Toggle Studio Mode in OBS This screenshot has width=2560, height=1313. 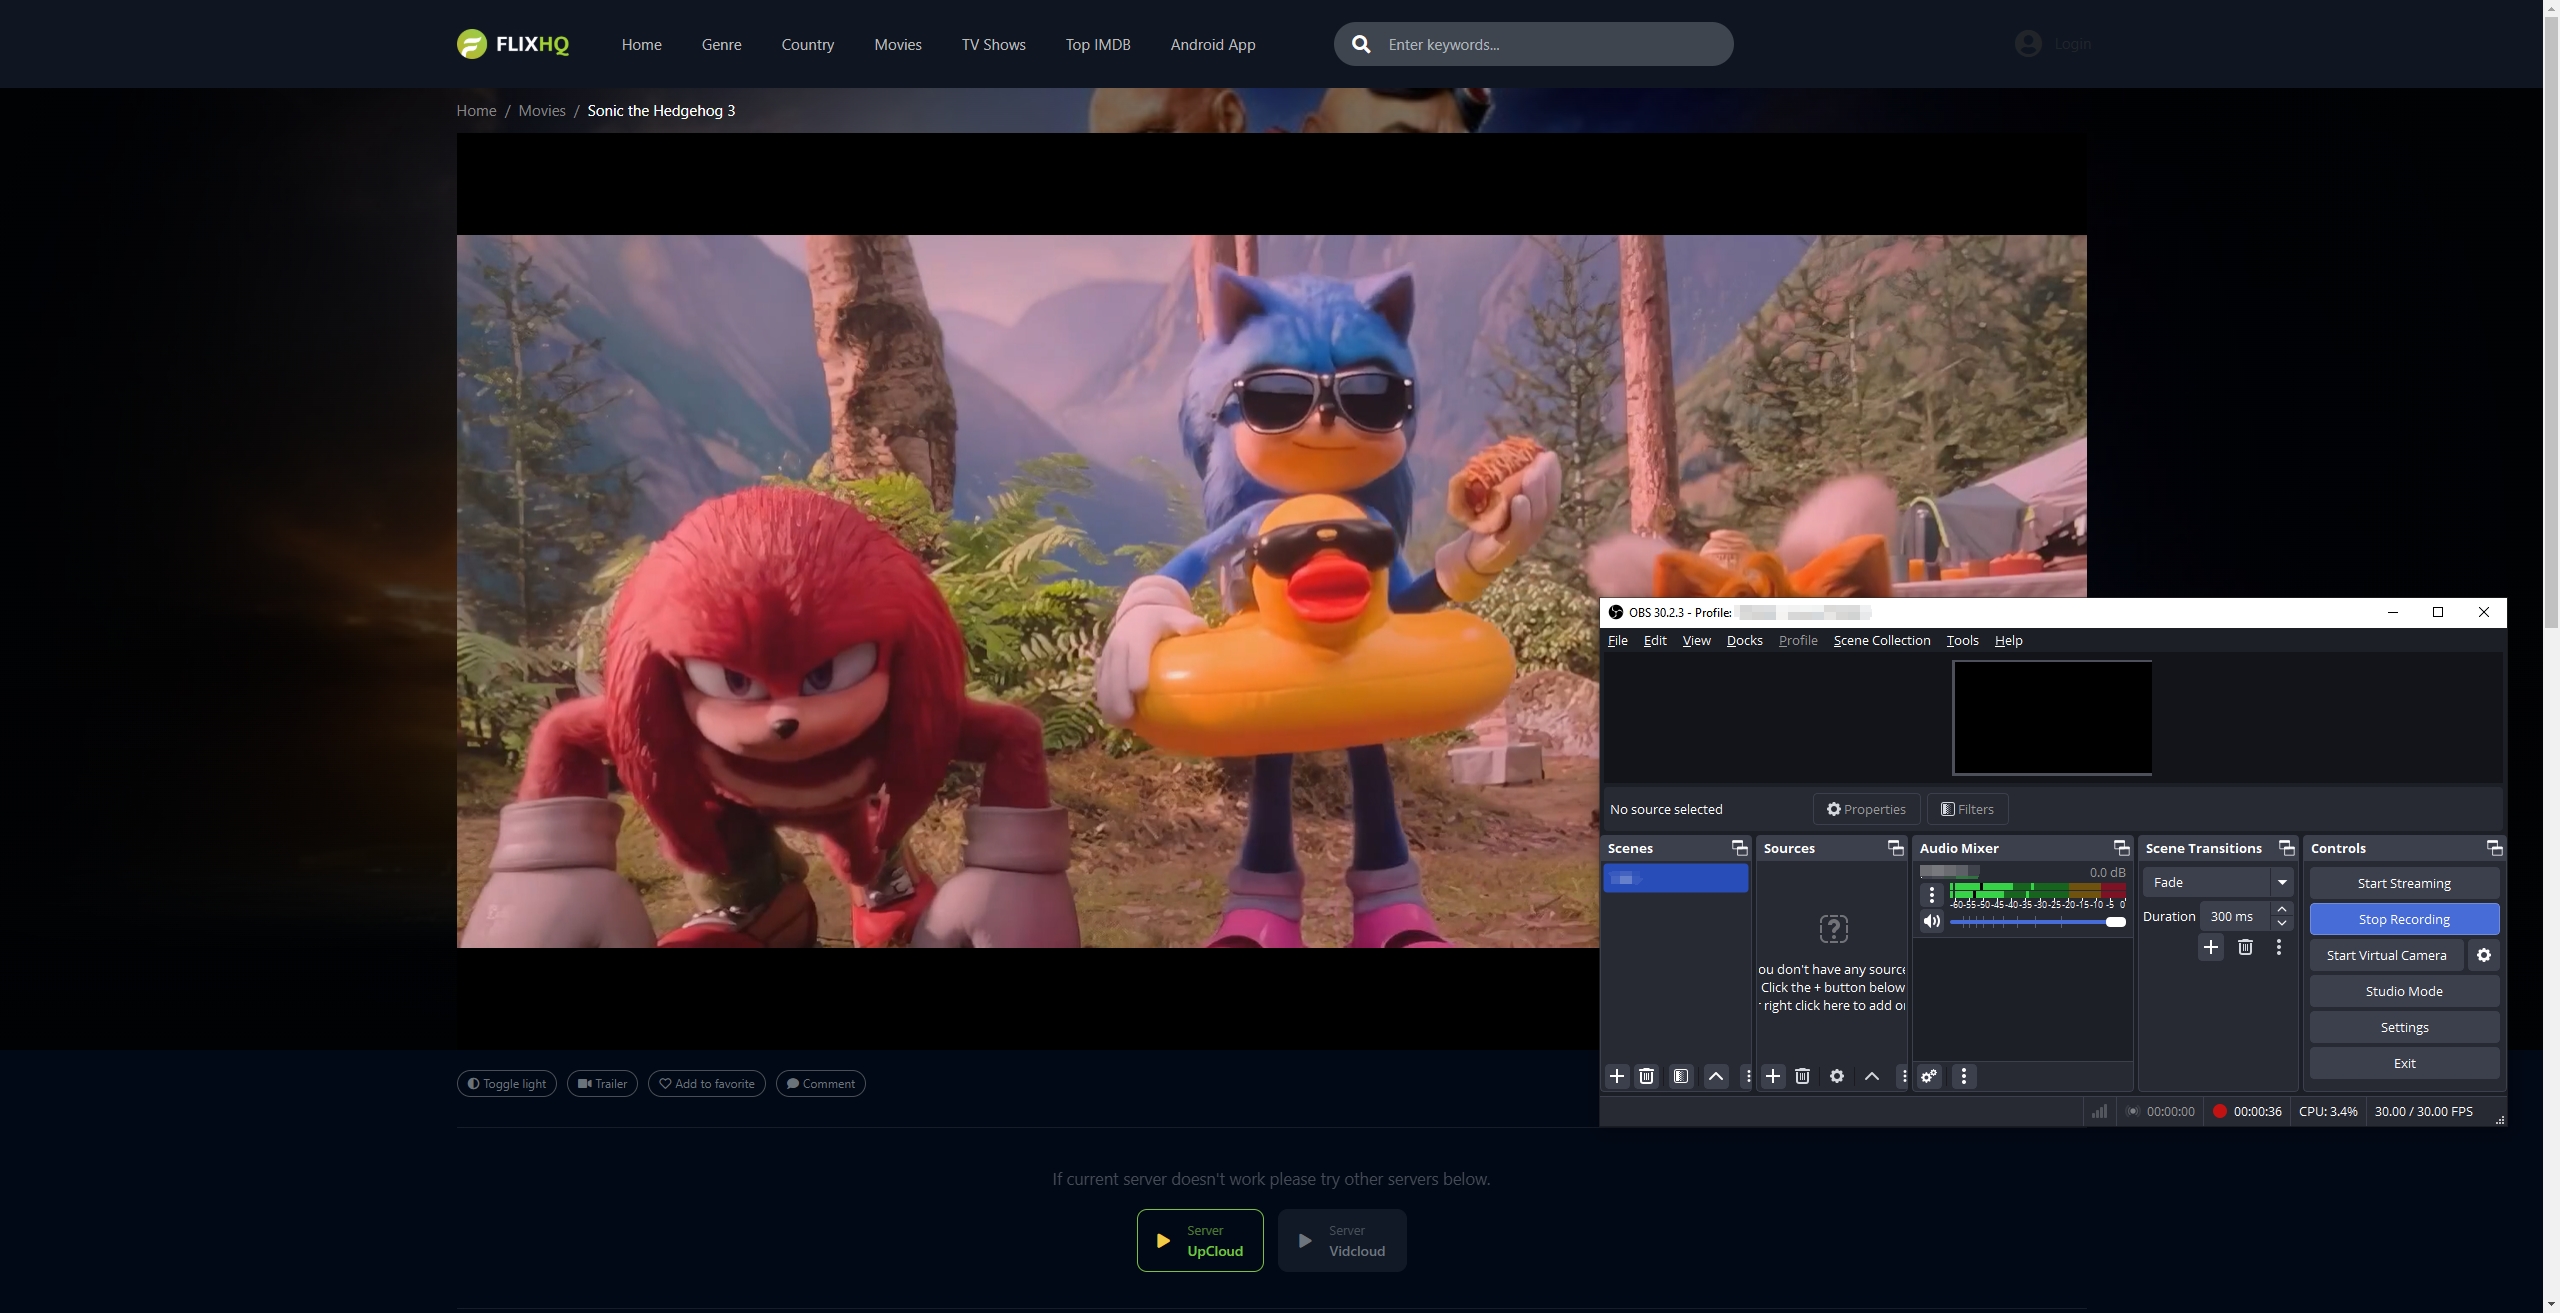[2404, 991]
